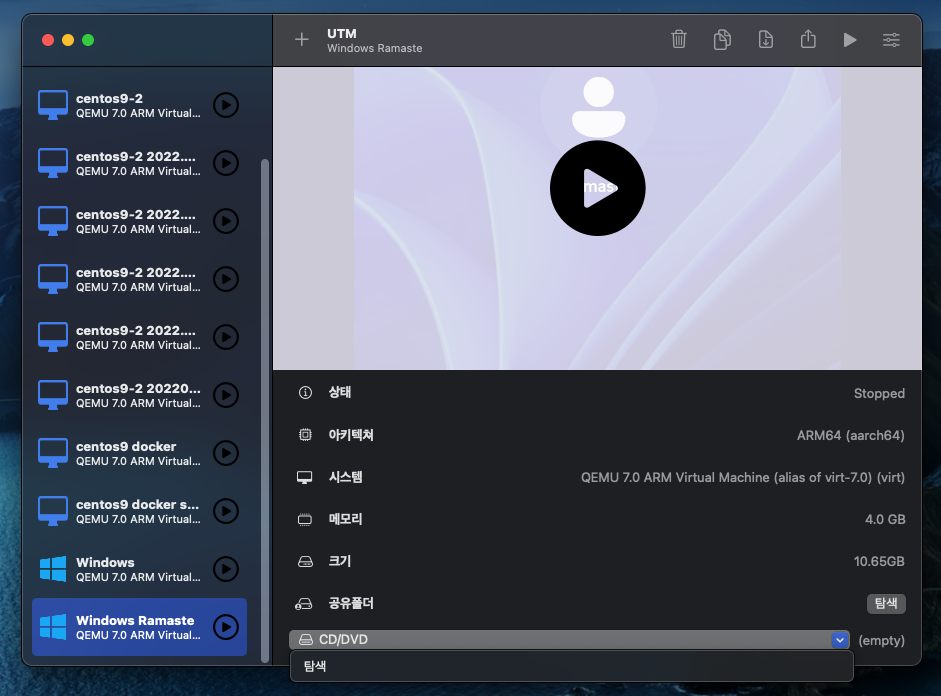This screenshot has height=696, width=941.
Task: Select the centos9 docker VM entry
Action: pyautogui.click(x=139, y=453)
